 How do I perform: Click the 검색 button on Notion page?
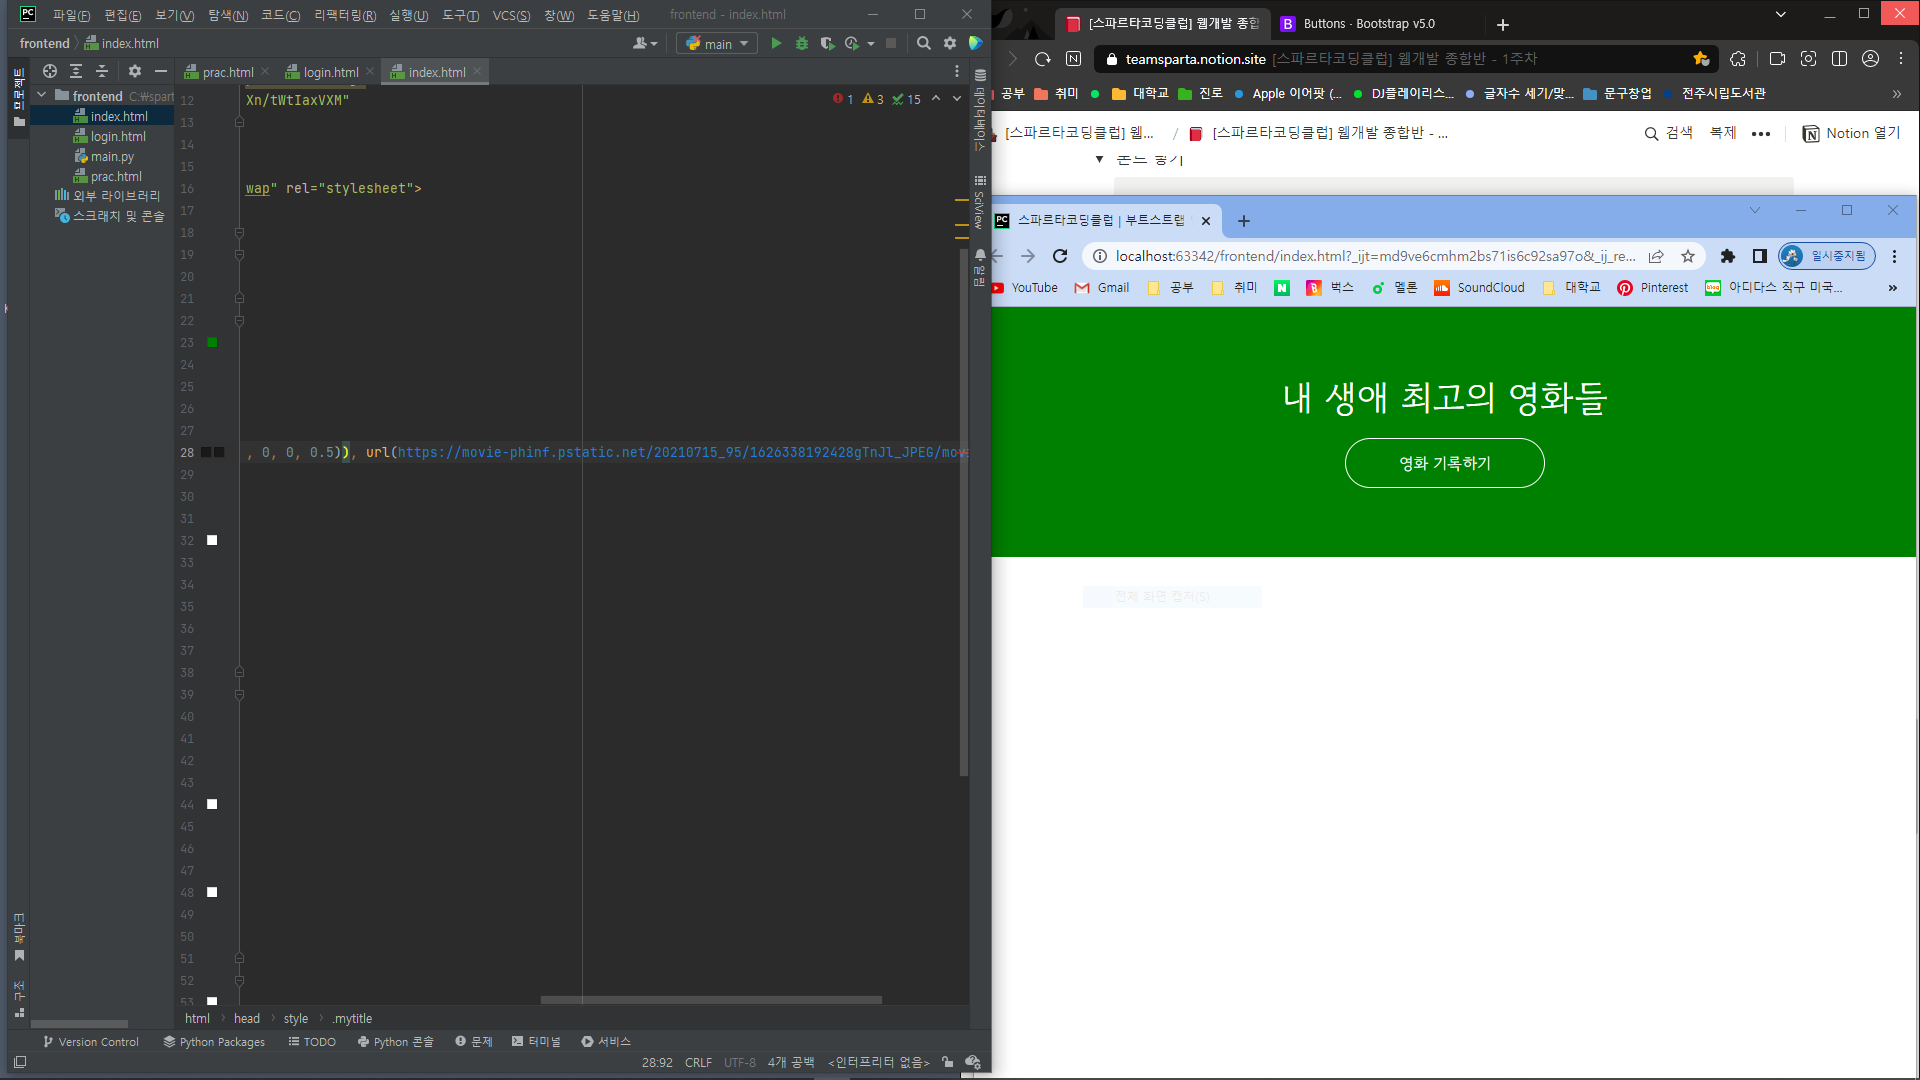click(x=1669, y=133)
